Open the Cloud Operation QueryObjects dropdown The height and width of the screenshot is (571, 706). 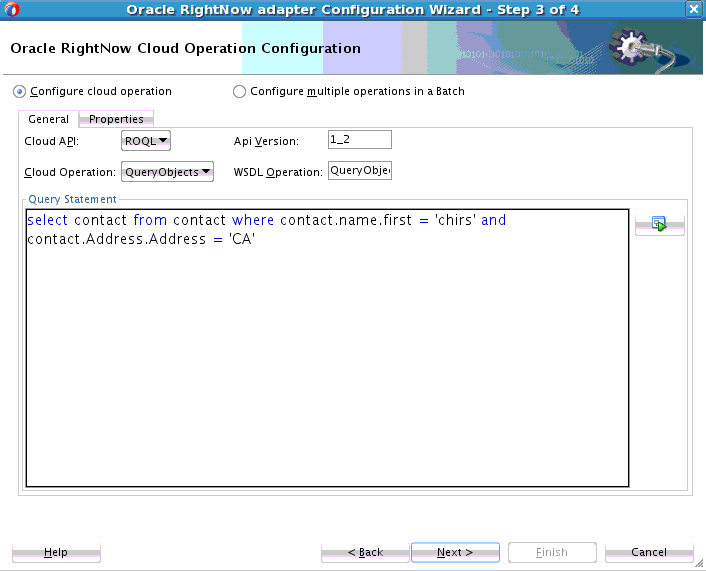167,172
